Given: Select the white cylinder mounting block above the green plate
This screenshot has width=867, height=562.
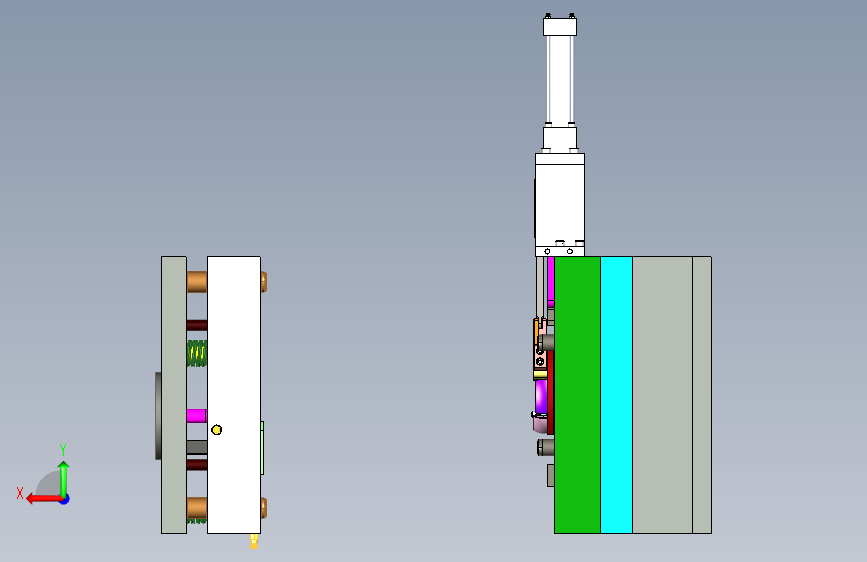Looking at the screenshot, I should tap(560, 205).
